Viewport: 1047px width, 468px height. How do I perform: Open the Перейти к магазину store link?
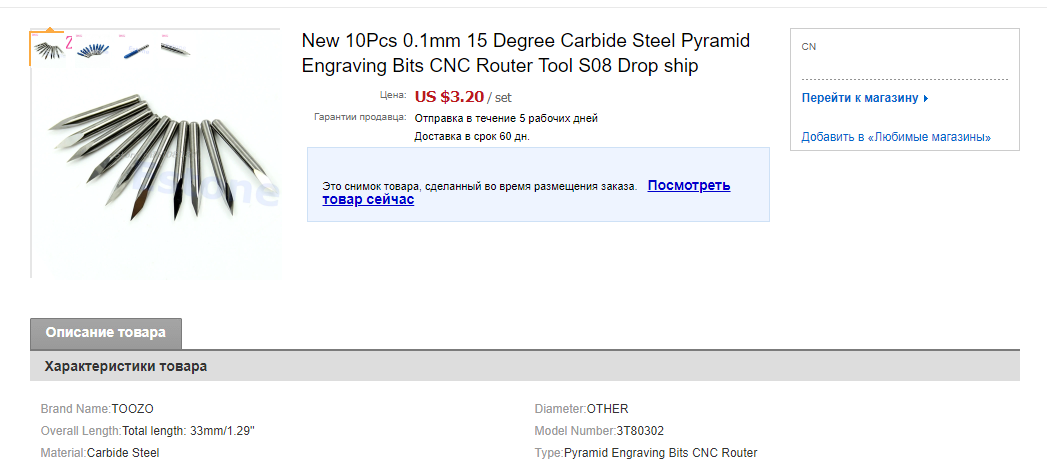(x=859, y=98)
